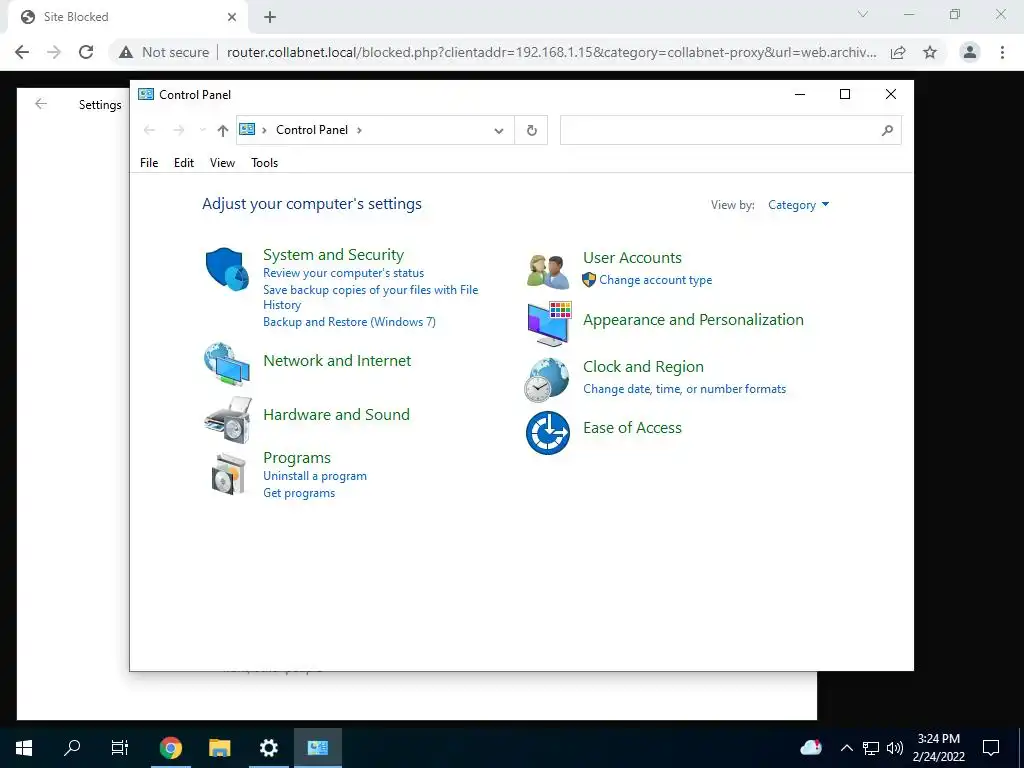The height and width of the screenshot is (768, 1024).
Task: Expand View by Category dropdown
Action: [x=799, y=205]
